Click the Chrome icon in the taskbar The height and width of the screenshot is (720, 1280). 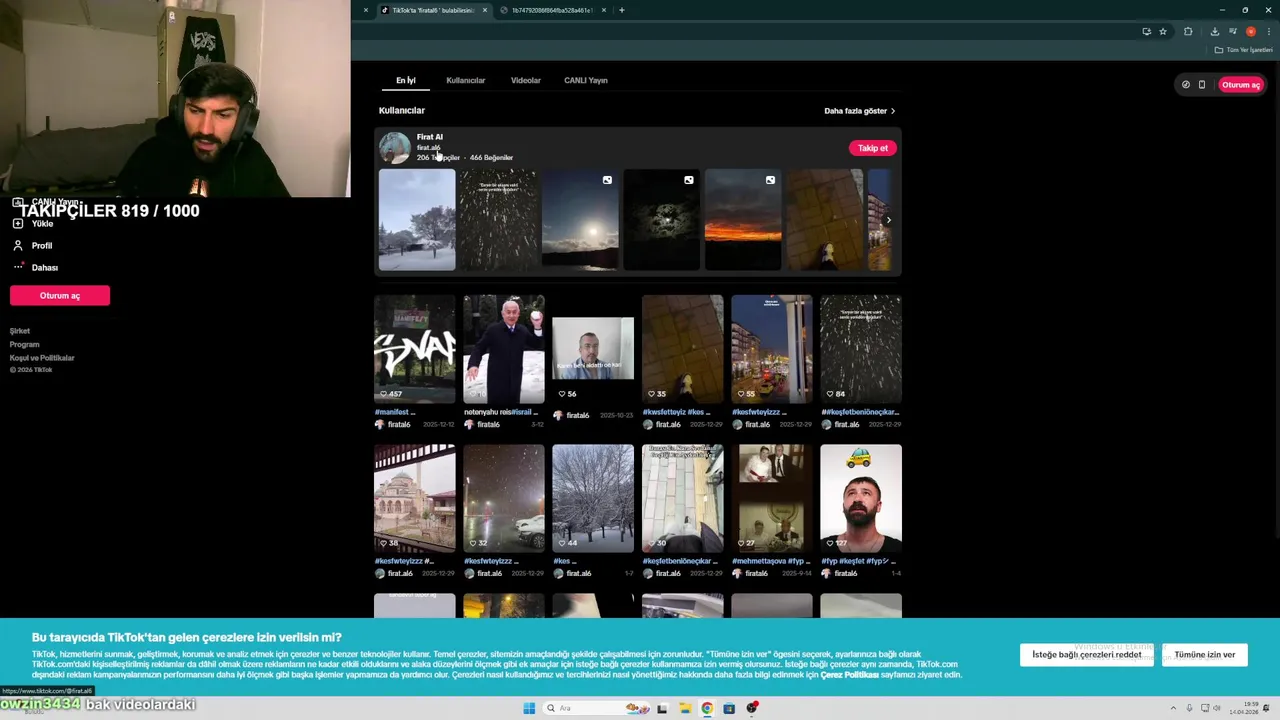[x=707, y=708]
